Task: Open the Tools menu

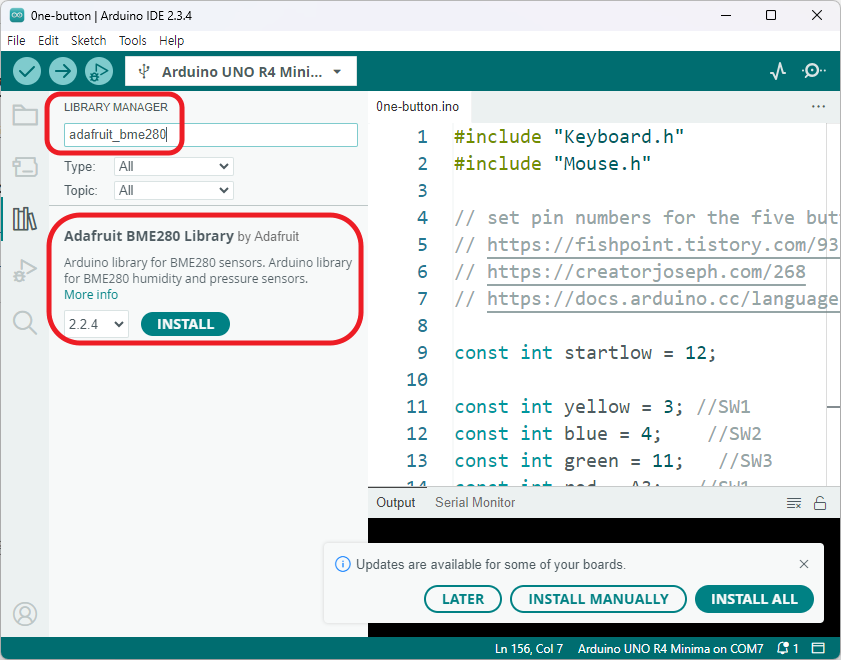Action: click(x=132, y=41)
